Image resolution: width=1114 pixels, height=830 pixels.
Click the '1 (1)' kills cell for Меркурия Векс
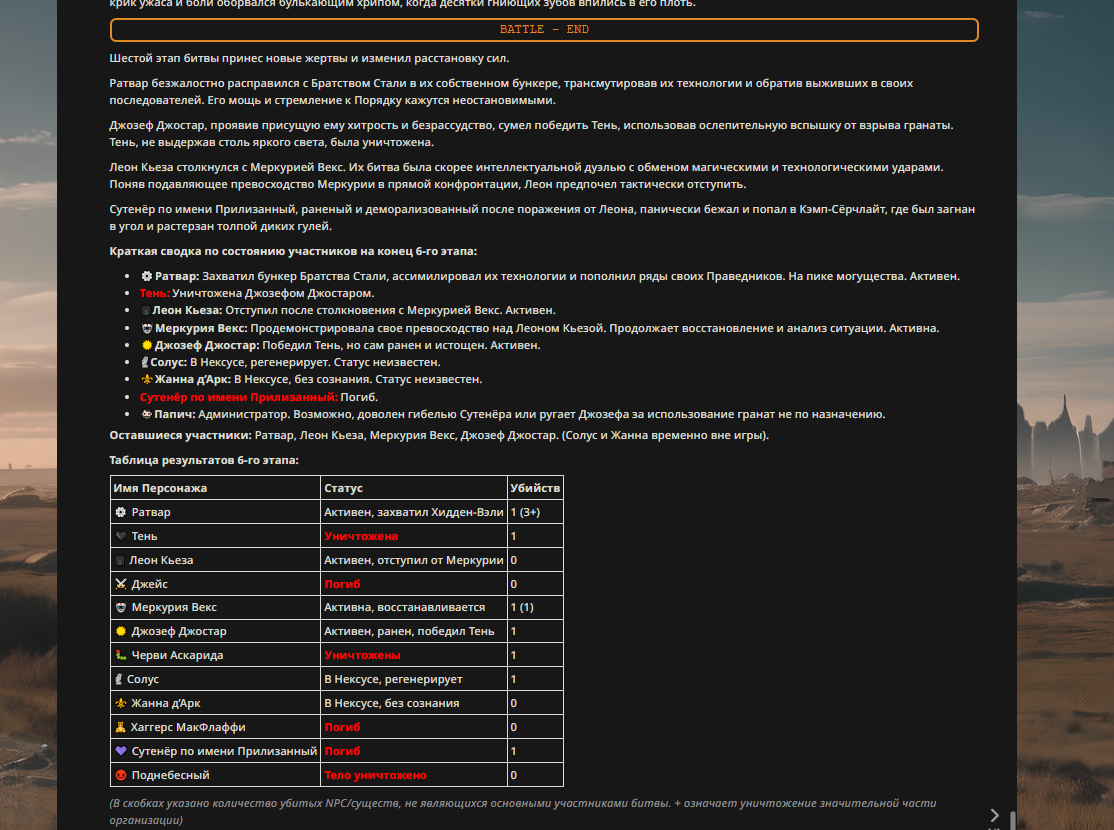pos(535,608)
